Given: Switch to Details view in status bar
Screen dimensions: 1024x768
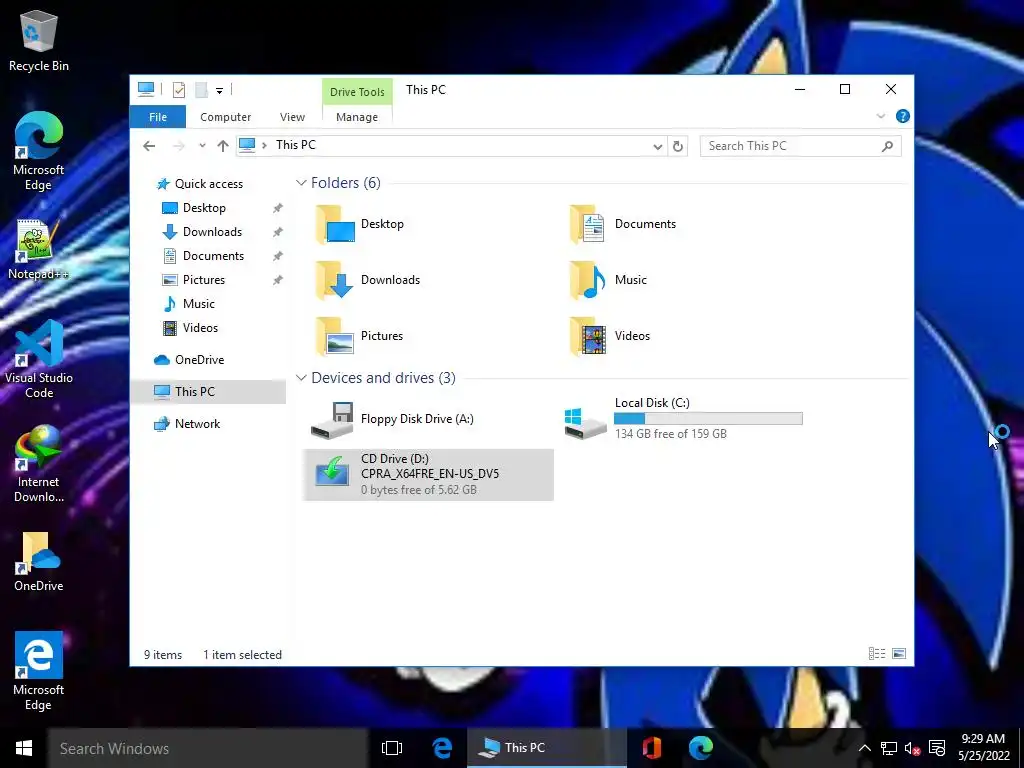Looking at the screenshot, I should [877, 654].
